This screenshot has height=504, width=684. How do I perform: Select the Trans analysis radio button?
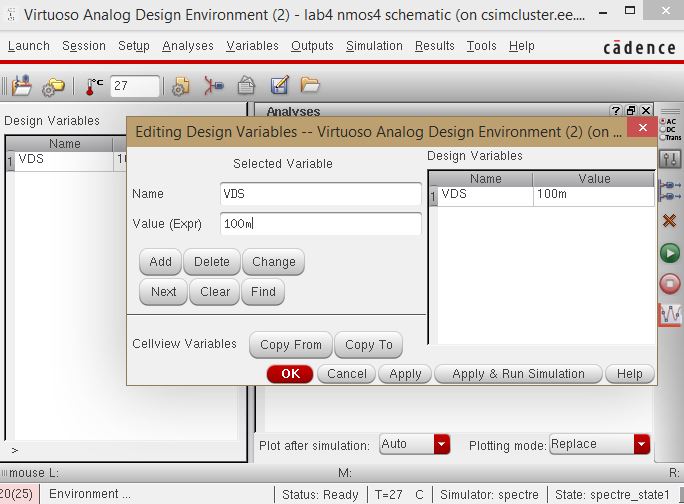[x=663, y=137]
